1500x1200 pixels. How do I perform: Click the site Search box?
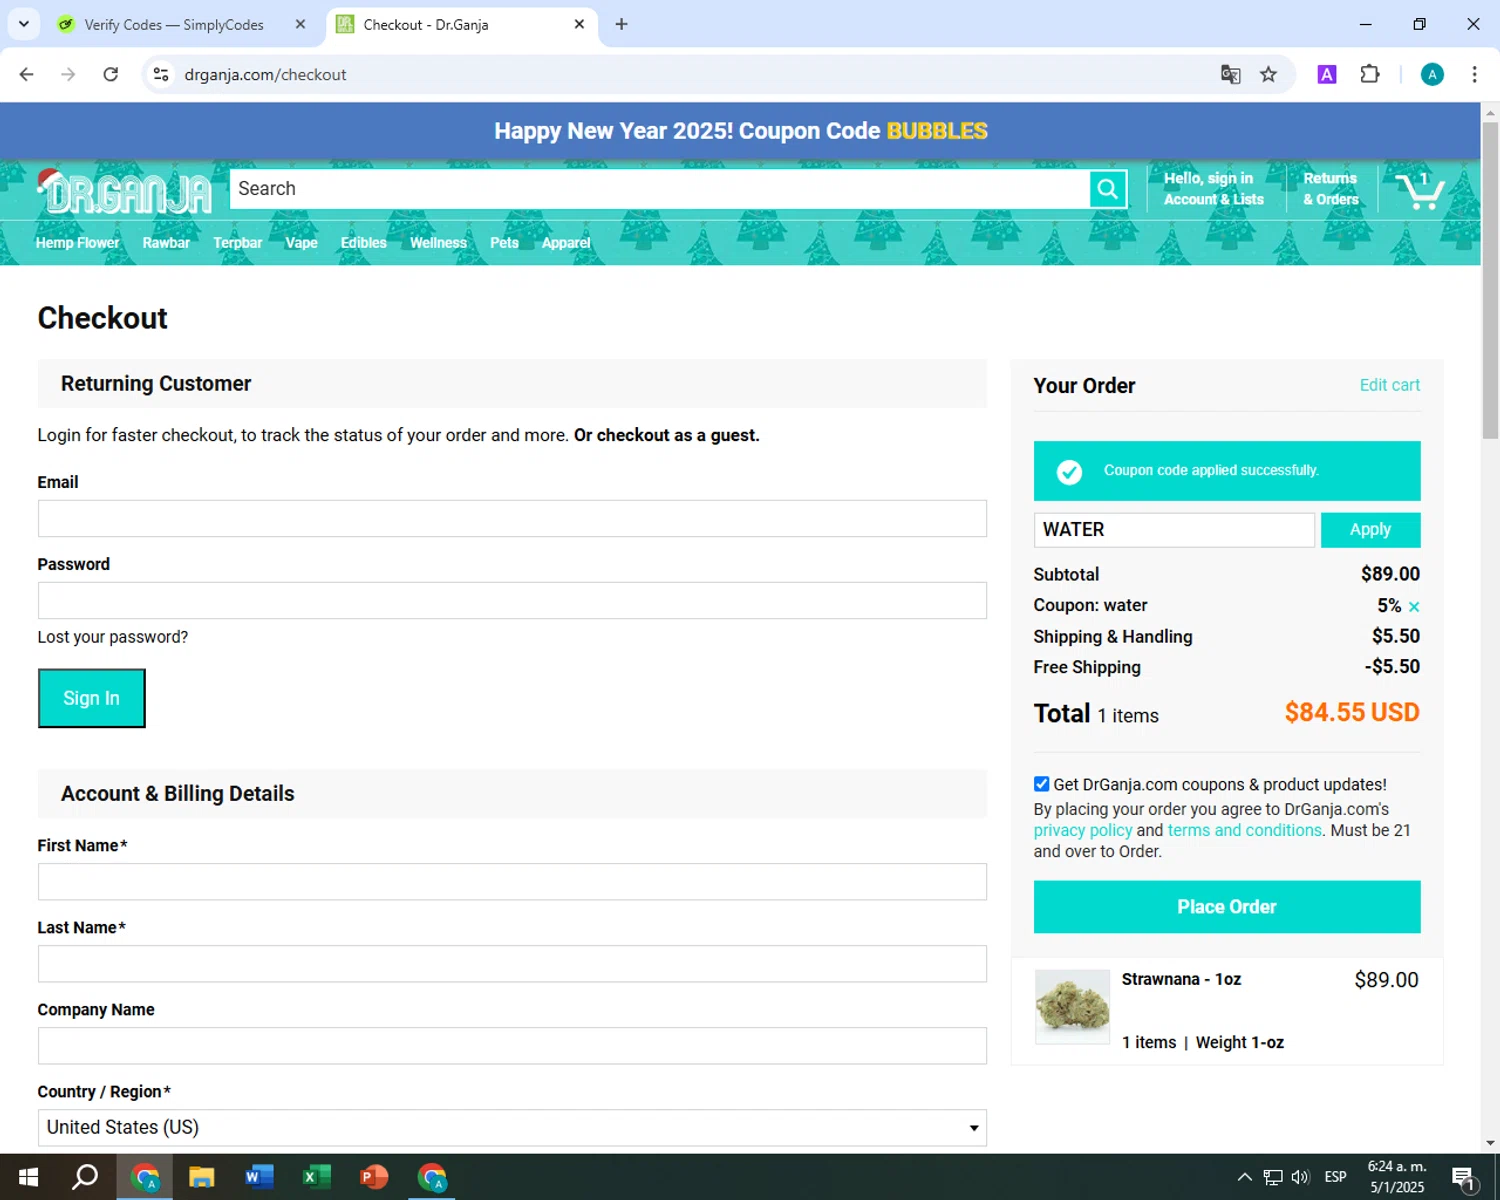pyautogui.click(x=659, y=189)
